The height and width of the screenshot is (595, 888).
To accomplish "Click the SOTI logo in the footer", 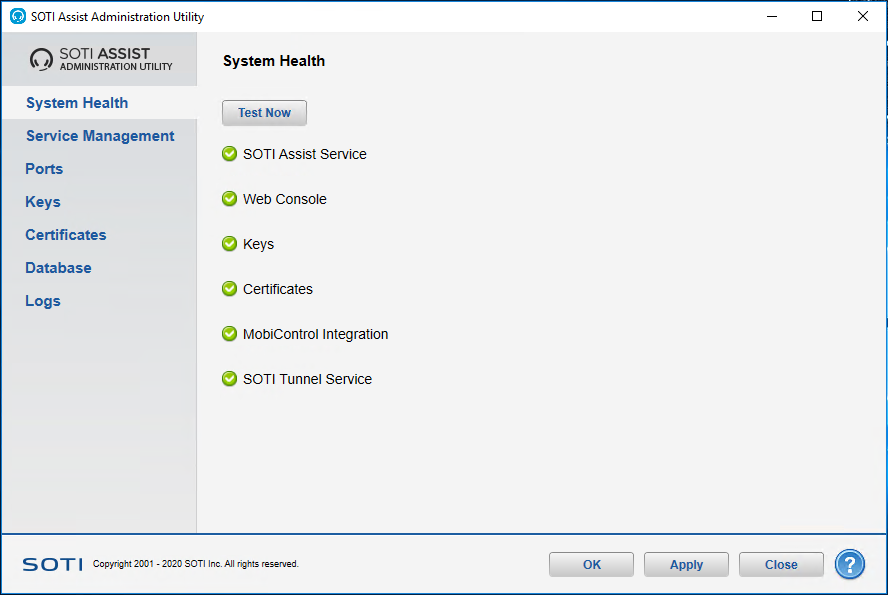I will pyautogui.click(x=52, y=564).
